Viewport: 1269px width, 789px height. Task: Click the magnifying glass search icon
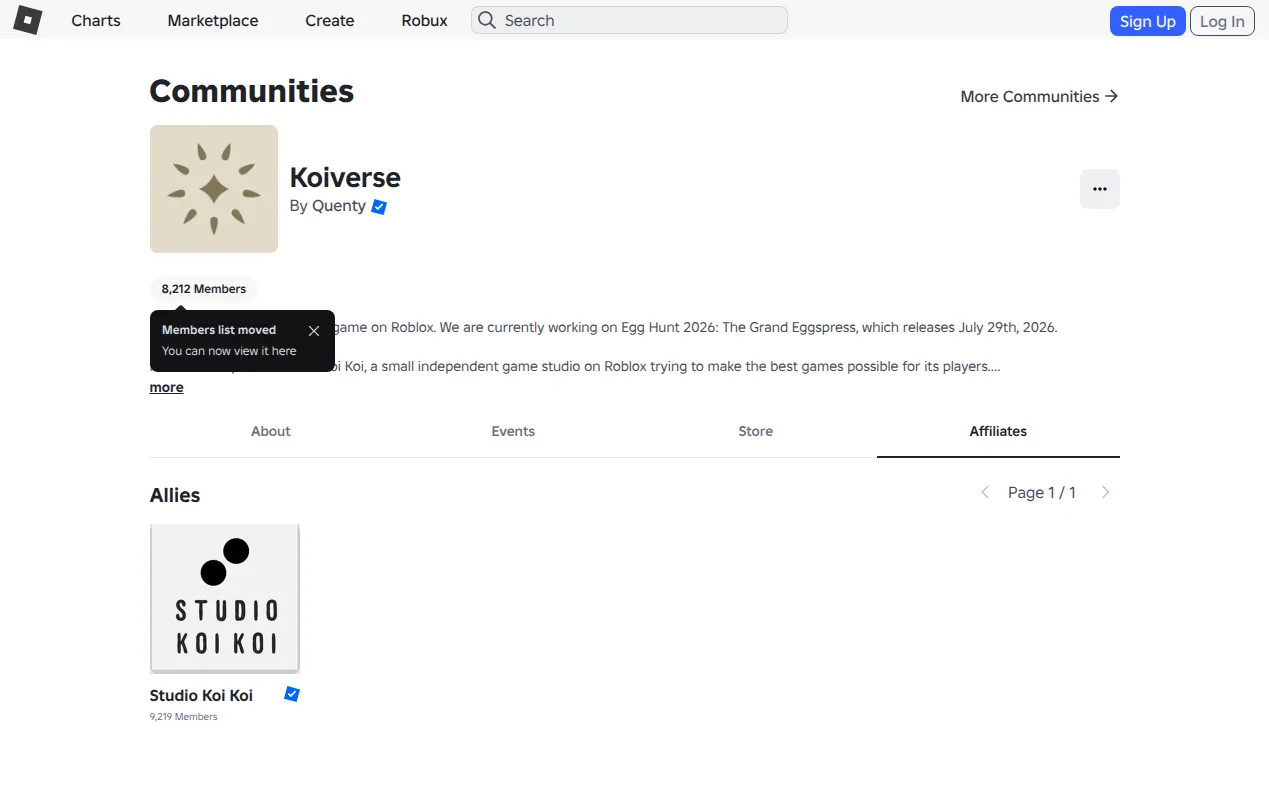point(487,20)
